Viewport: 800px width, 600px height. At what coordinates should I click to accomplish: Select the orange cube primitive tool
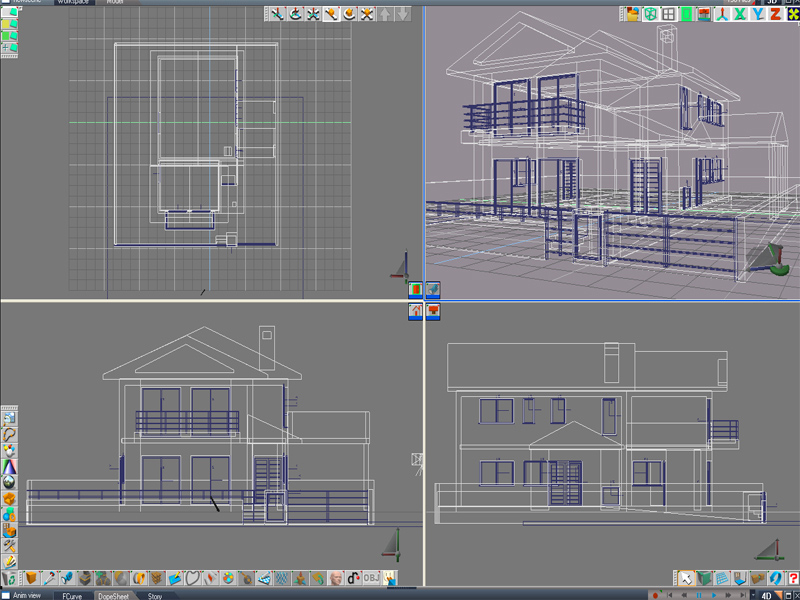coord(32,578)
